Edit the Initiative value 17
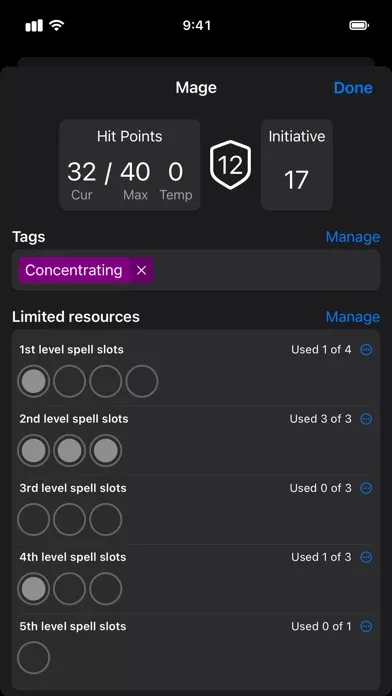The image size is (392, 696). click(296, 180)
